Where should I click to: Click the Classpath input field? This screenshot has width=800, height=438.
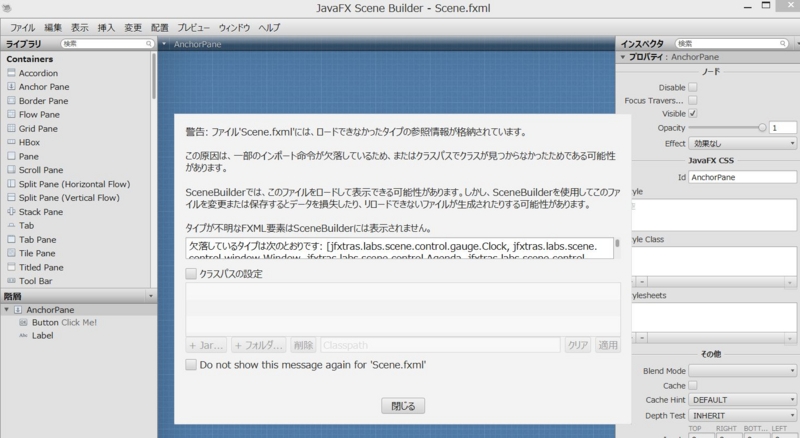440,345
